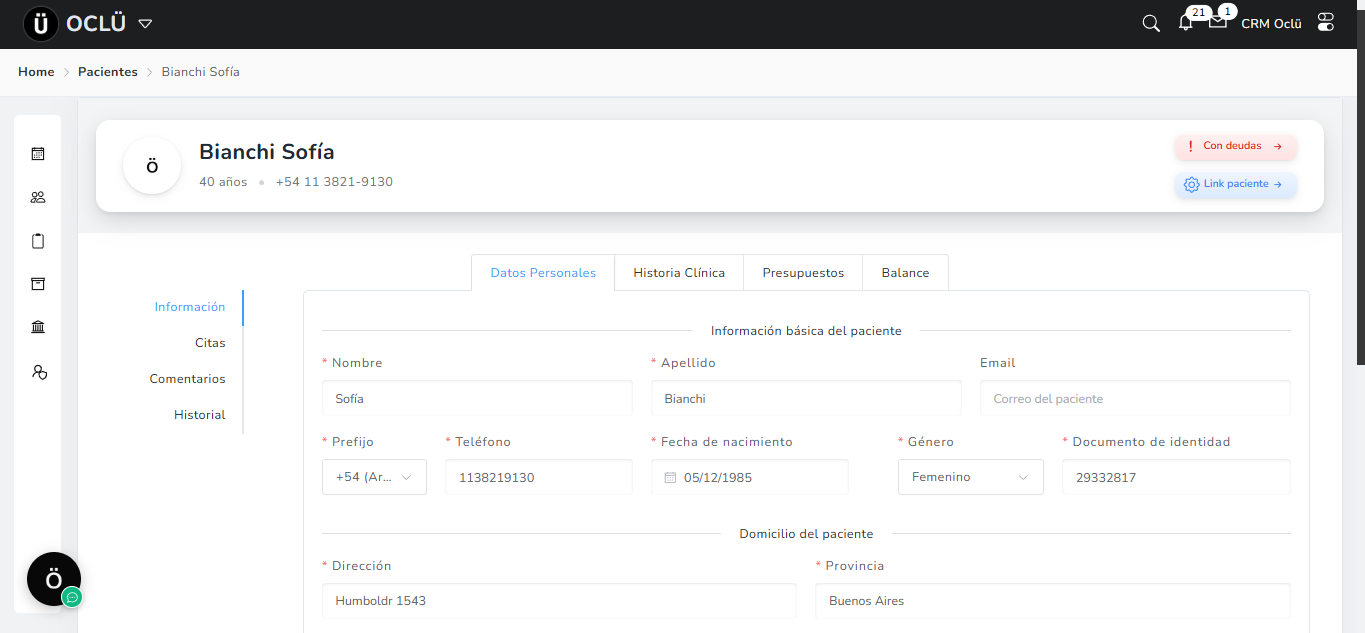Switch to the Presupuestos tab
The height and width of the screenshot is (633, 1365).
[x=803, y=273]
